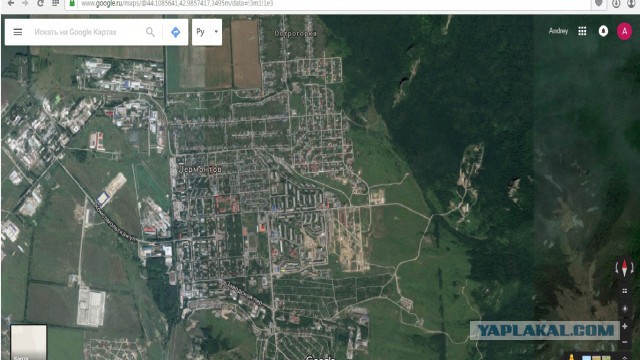Viewport: 640px width, 360px height.
Task: Go back with the browser back arrow
Action: pos(11,3)
